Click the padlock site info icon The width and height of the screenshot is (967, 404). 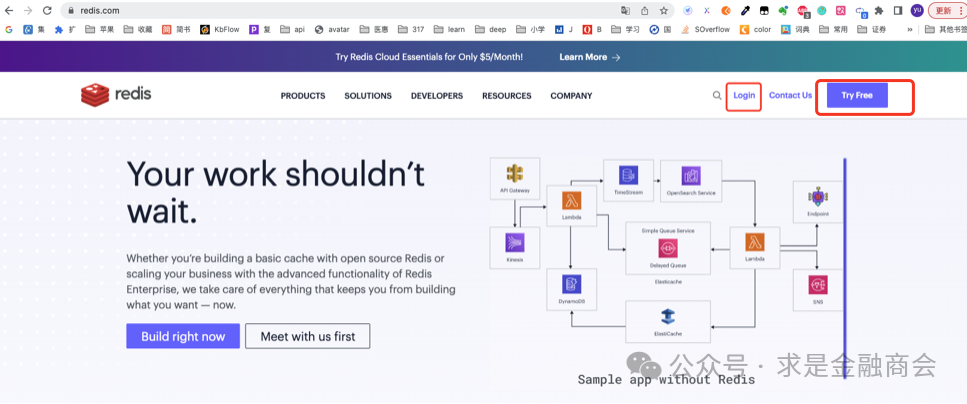click(71, 10)
